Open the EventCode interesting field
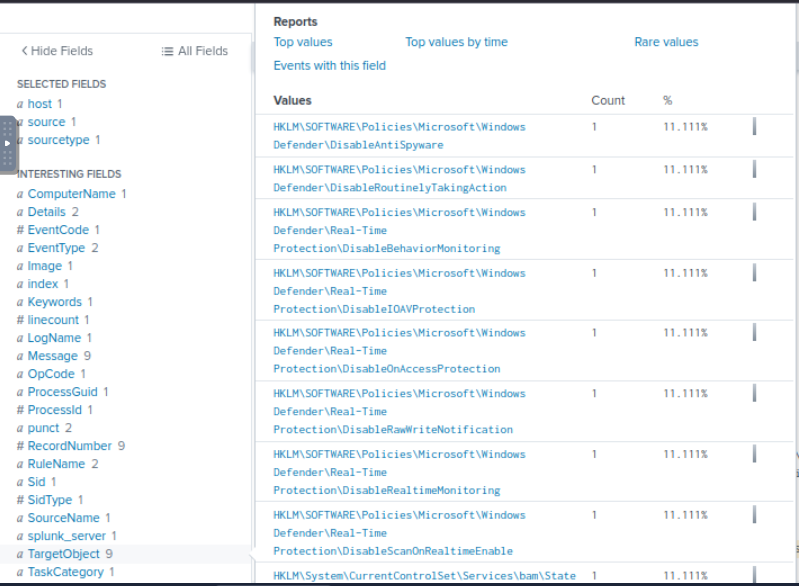Image resolution: width=799 pixels, height=586 pixels. tap(58, 230)
